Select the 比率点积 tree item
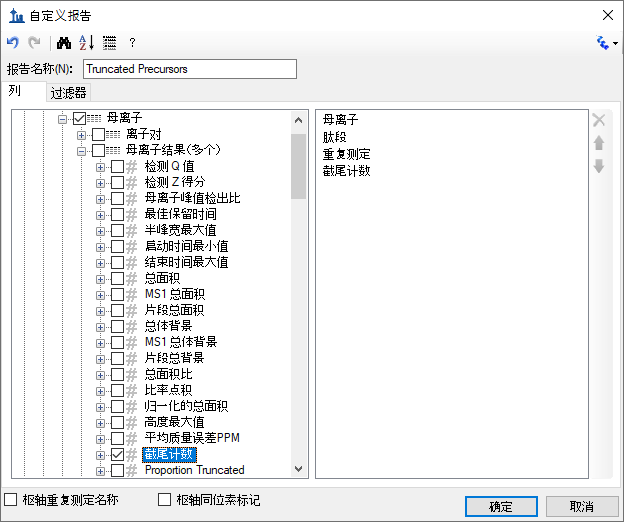 [168, 390]
